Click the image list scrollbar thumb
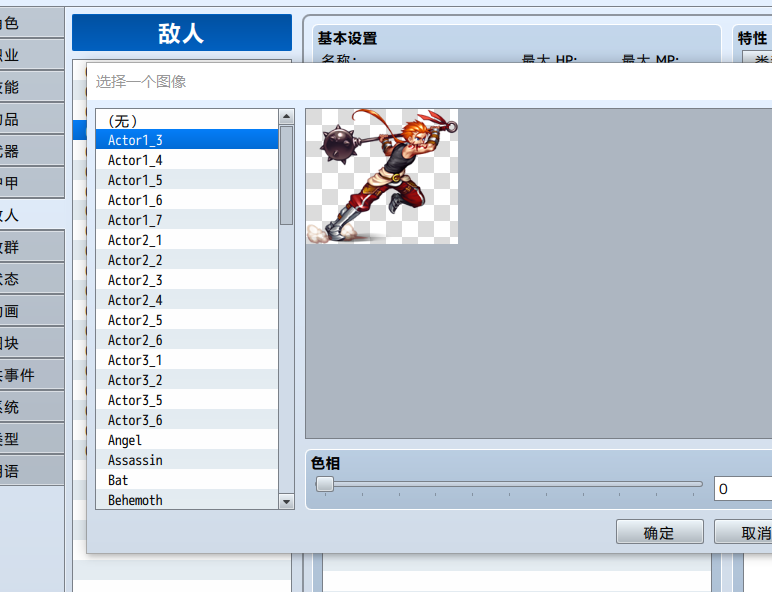 point(286,175)
